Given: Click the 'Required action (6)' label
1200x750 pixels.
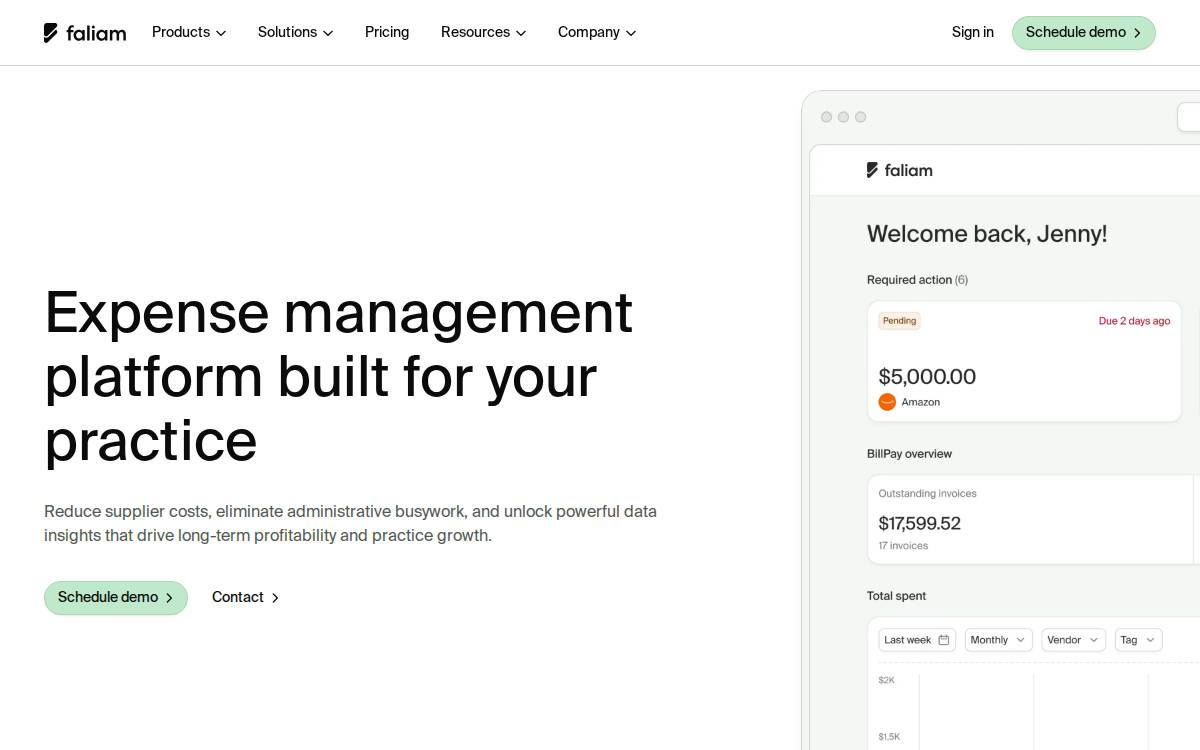Looking at the screenshot, I should pyautogui.click(x=917, y=280).
